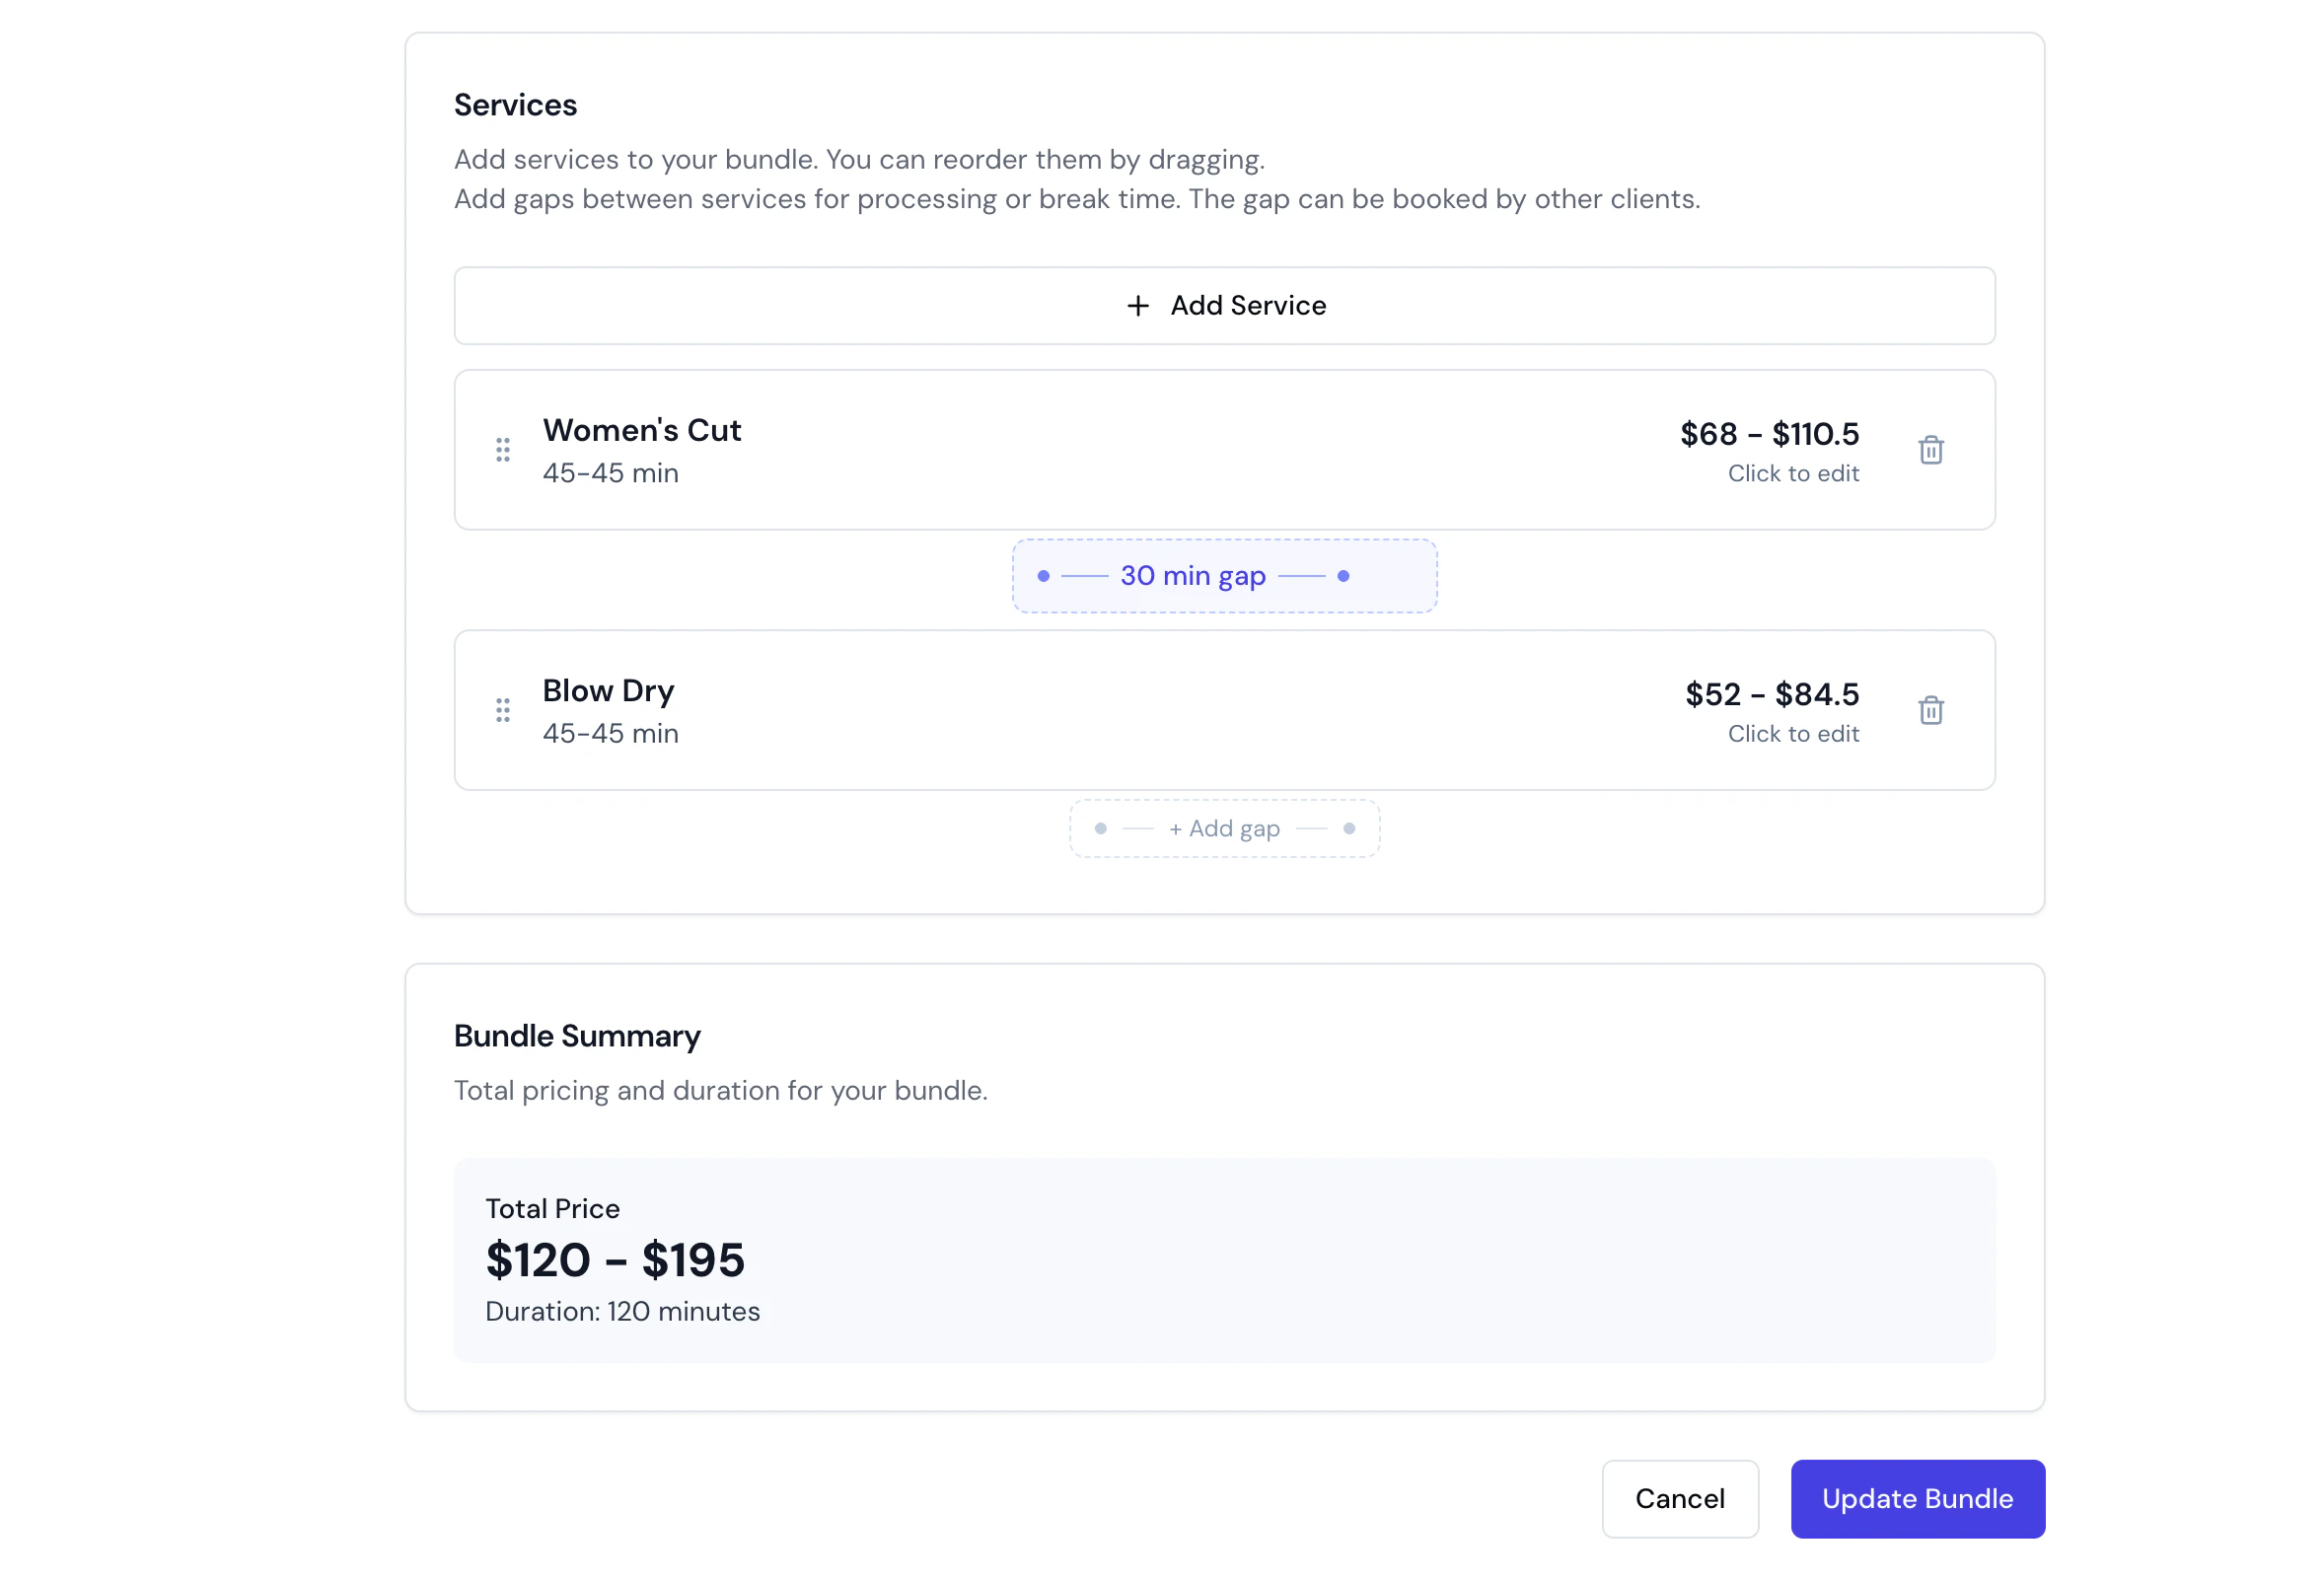Select the Blow Dry service card
Screen dimensions: 2324x1582
coord(1100,710)
